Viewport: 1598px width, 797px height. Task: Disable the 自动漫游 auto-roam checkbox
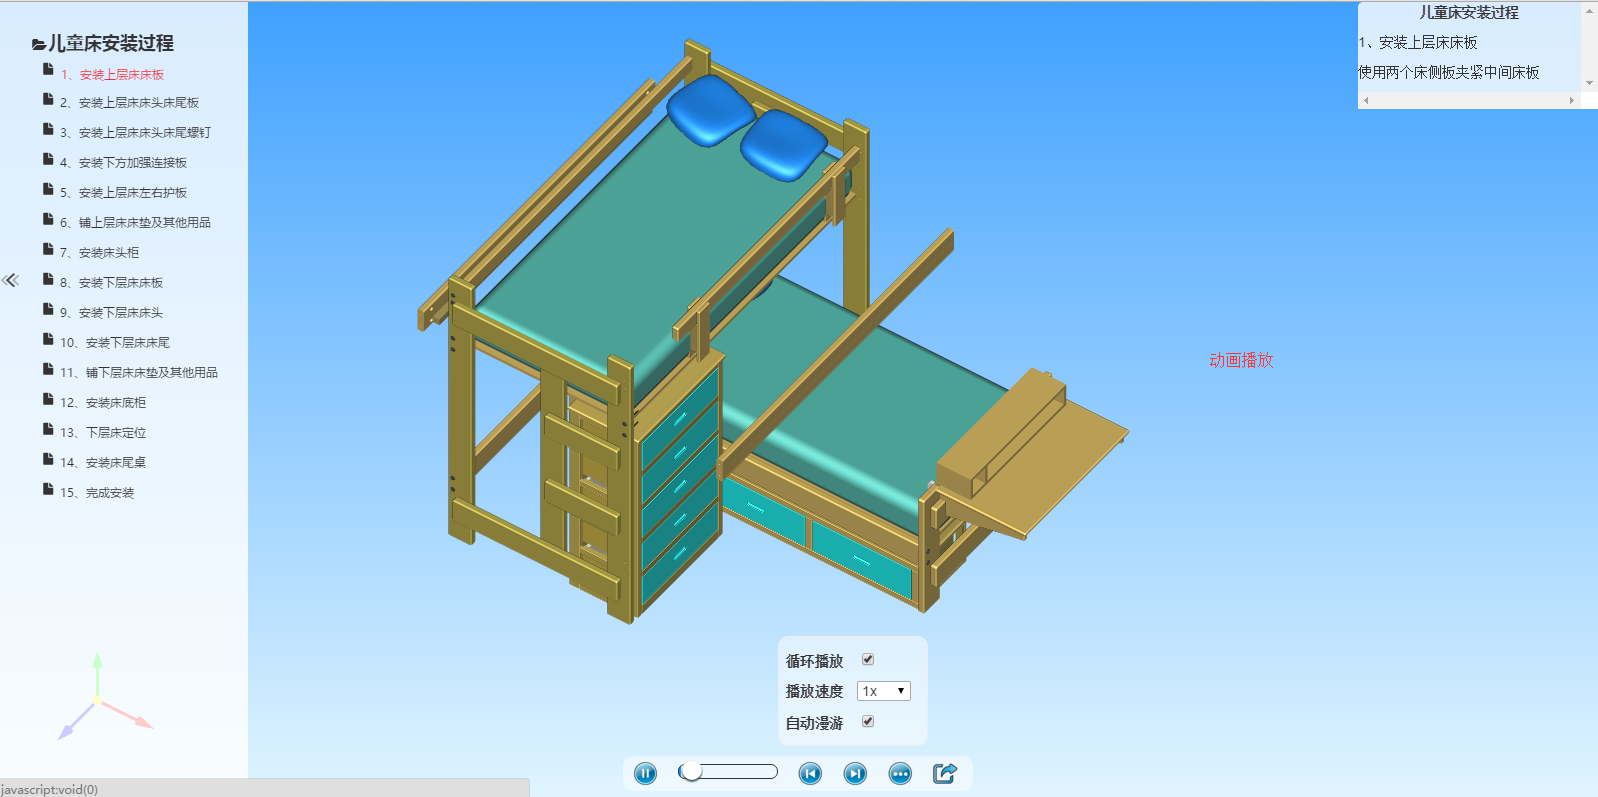(868, 722)
